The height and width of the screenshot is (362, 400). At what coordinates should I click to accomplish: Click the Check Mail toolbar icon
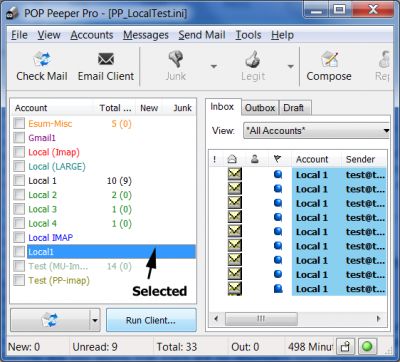(x=42, y=60)
